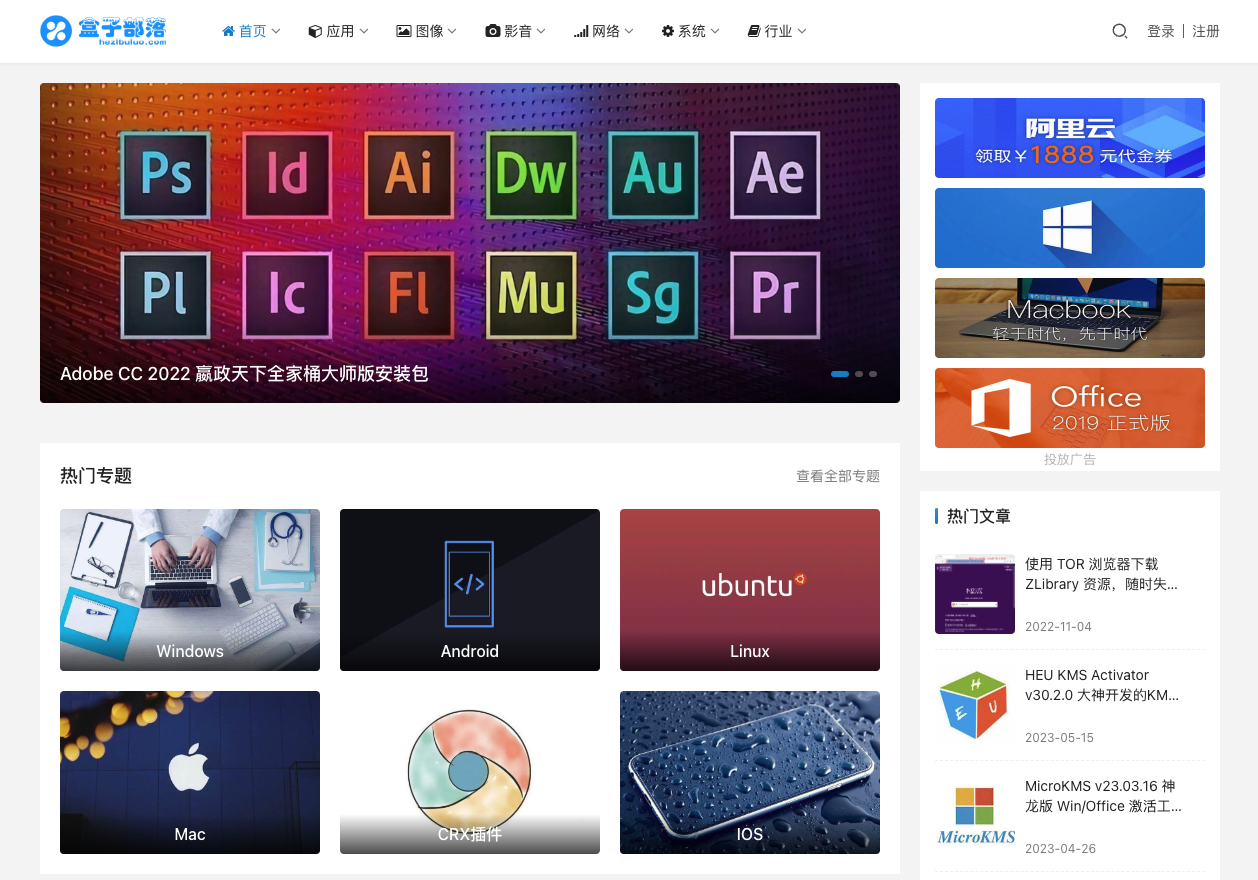Click the MicroKMS logo thumbnail
The width and height of the screenshot is (1258, 880).
975,816
